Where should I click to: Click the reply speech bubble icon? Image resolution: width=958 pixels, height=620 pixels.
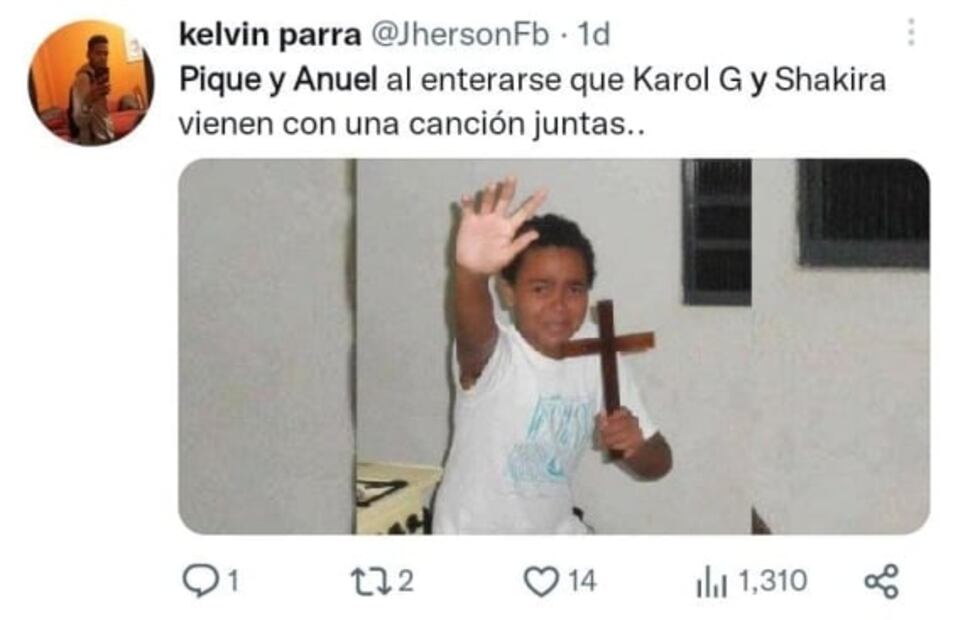[200, 581]
